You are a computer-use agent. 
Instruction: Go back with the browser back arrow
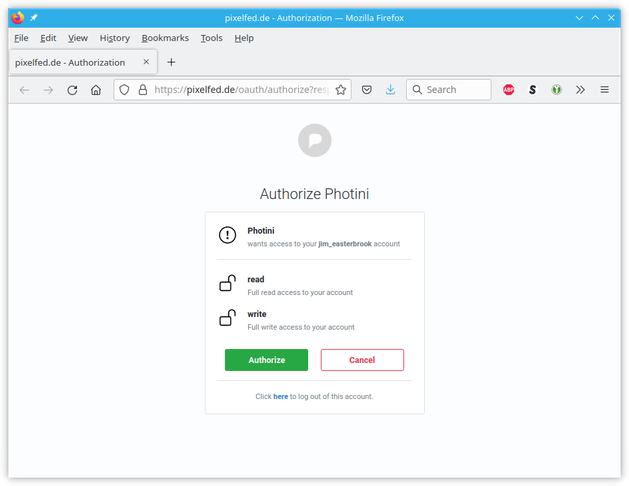[x=24, y=90]
